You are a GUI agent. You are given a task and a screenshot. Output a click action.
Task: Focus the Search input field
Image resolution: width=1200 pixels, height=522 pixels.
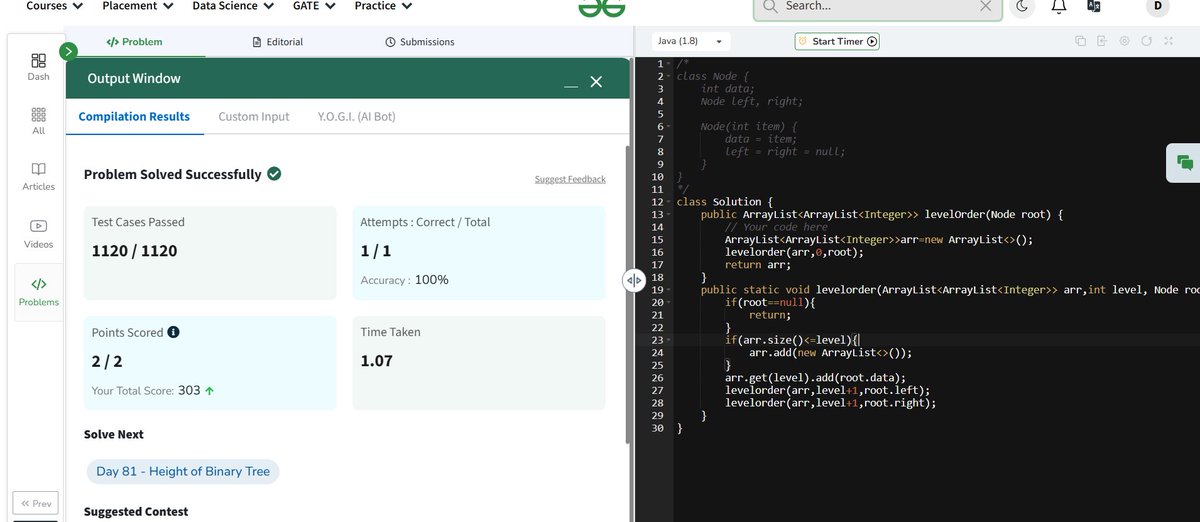(x=878, y=6)
